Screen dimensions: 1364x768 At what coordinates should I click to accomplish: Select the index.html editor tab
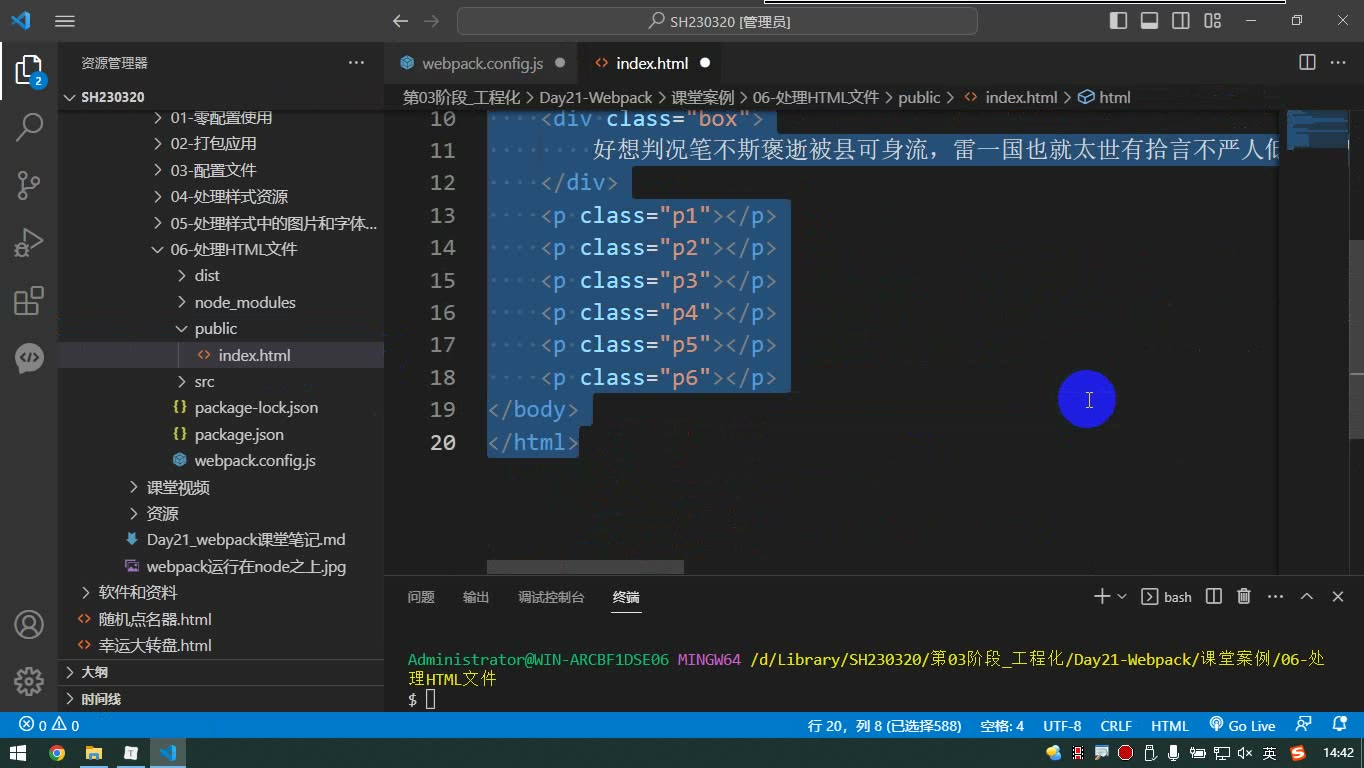pyautogui.click(x=652, y=63)
